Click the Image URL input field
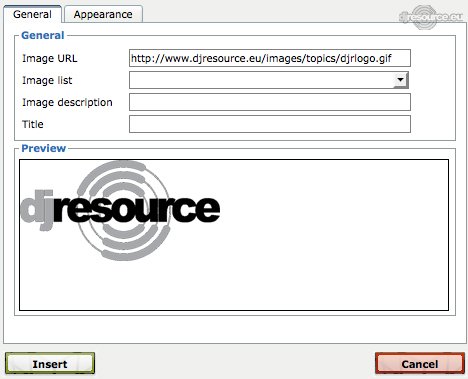Viewport: 468px width, 379px height. [x=270, y=58]
